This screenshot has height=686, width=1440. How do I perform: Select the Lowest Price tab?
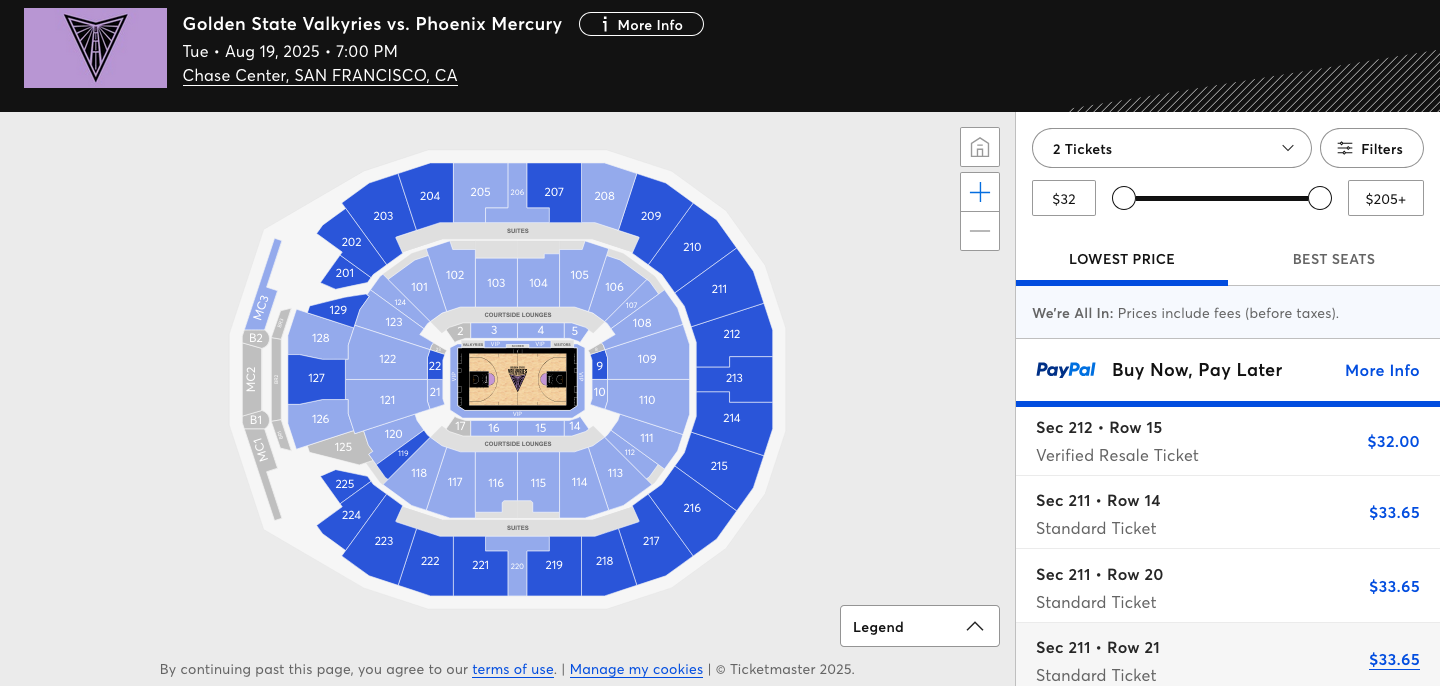pos(1122,259)
